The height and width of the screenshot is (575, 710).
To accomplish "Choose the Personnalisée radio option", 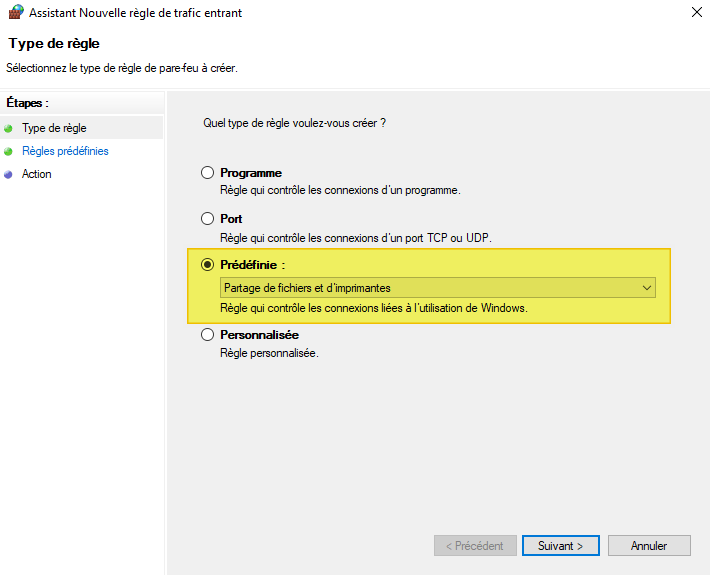I will 208,335.
